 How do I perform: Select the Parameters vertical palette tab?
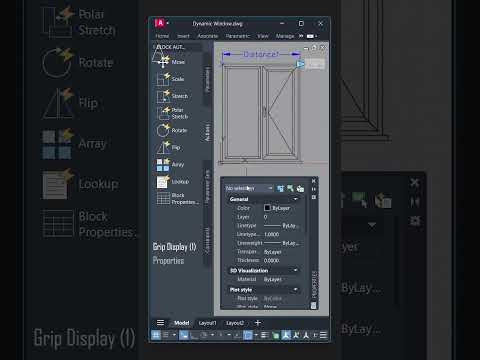coord(207,79)
